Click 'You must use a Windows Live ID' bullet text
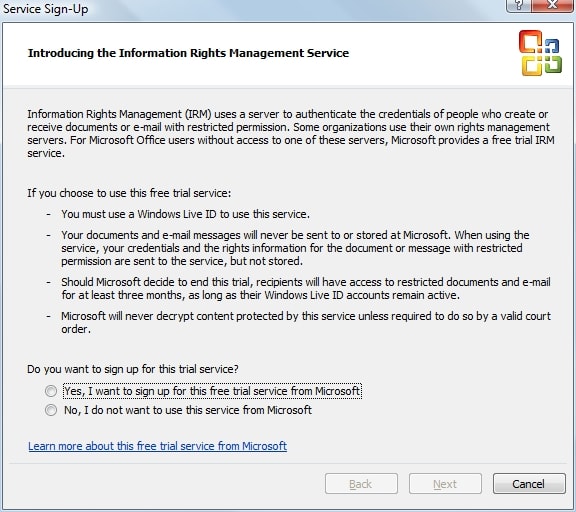The width and height of the screenshot is (576, 512). click(186, 214)
